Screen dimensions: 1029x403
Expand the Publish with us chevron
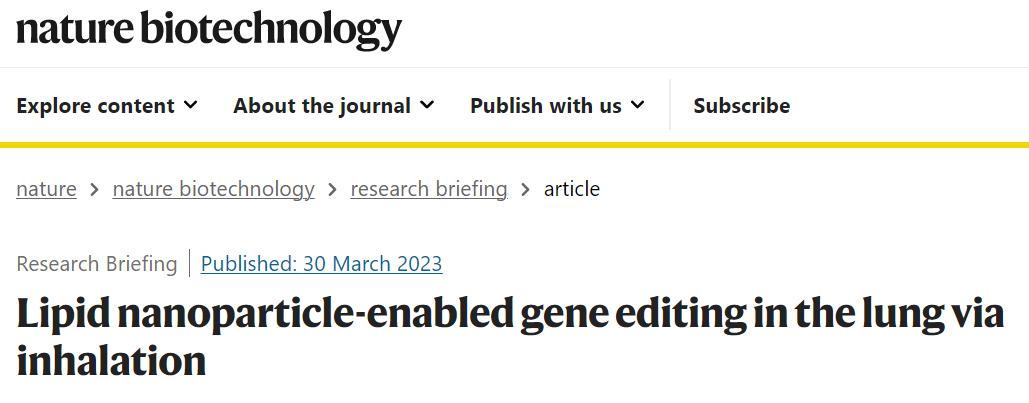(638, 105)
